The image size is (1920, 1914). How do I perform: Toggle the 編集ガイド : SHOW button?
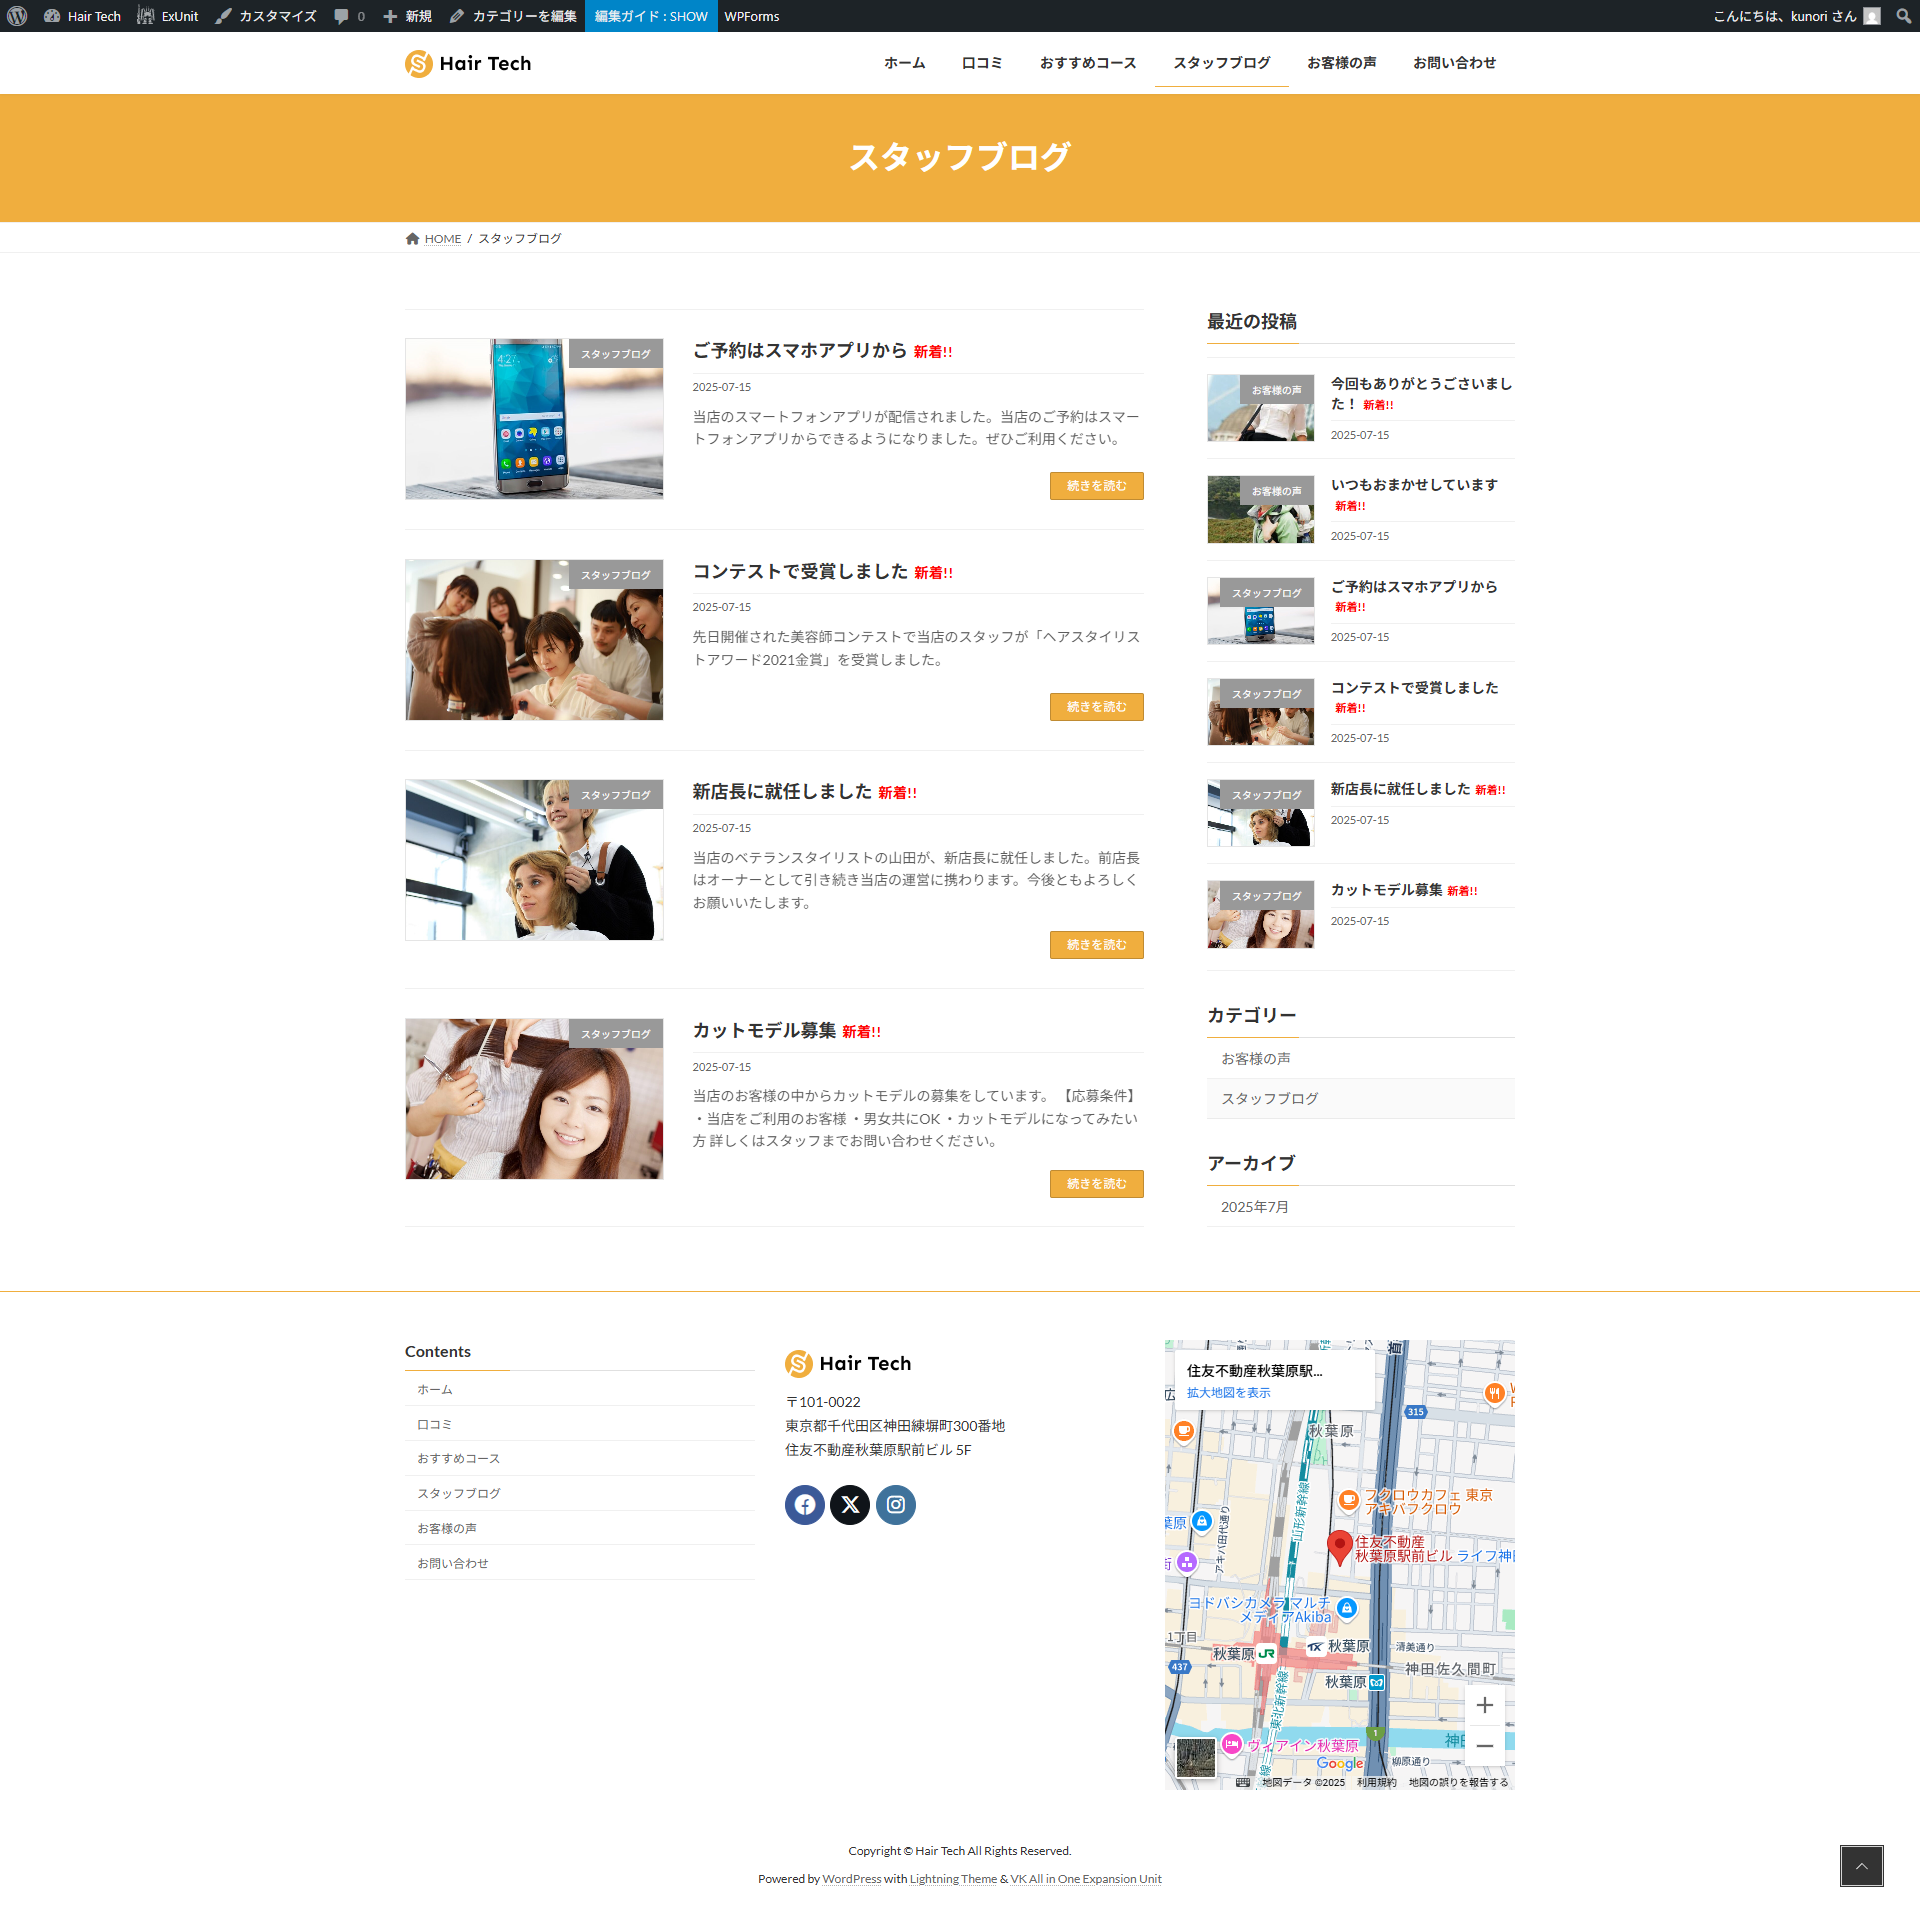coord(651,16)
